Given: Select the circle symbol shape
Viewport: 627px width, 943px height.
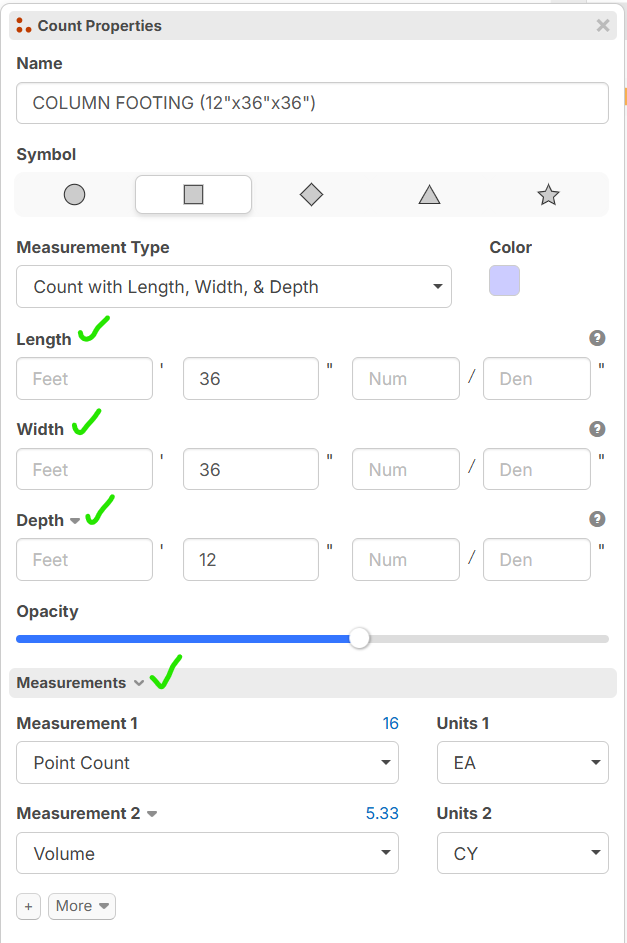Looking at the screenshot, I should (x=74, y=195).
